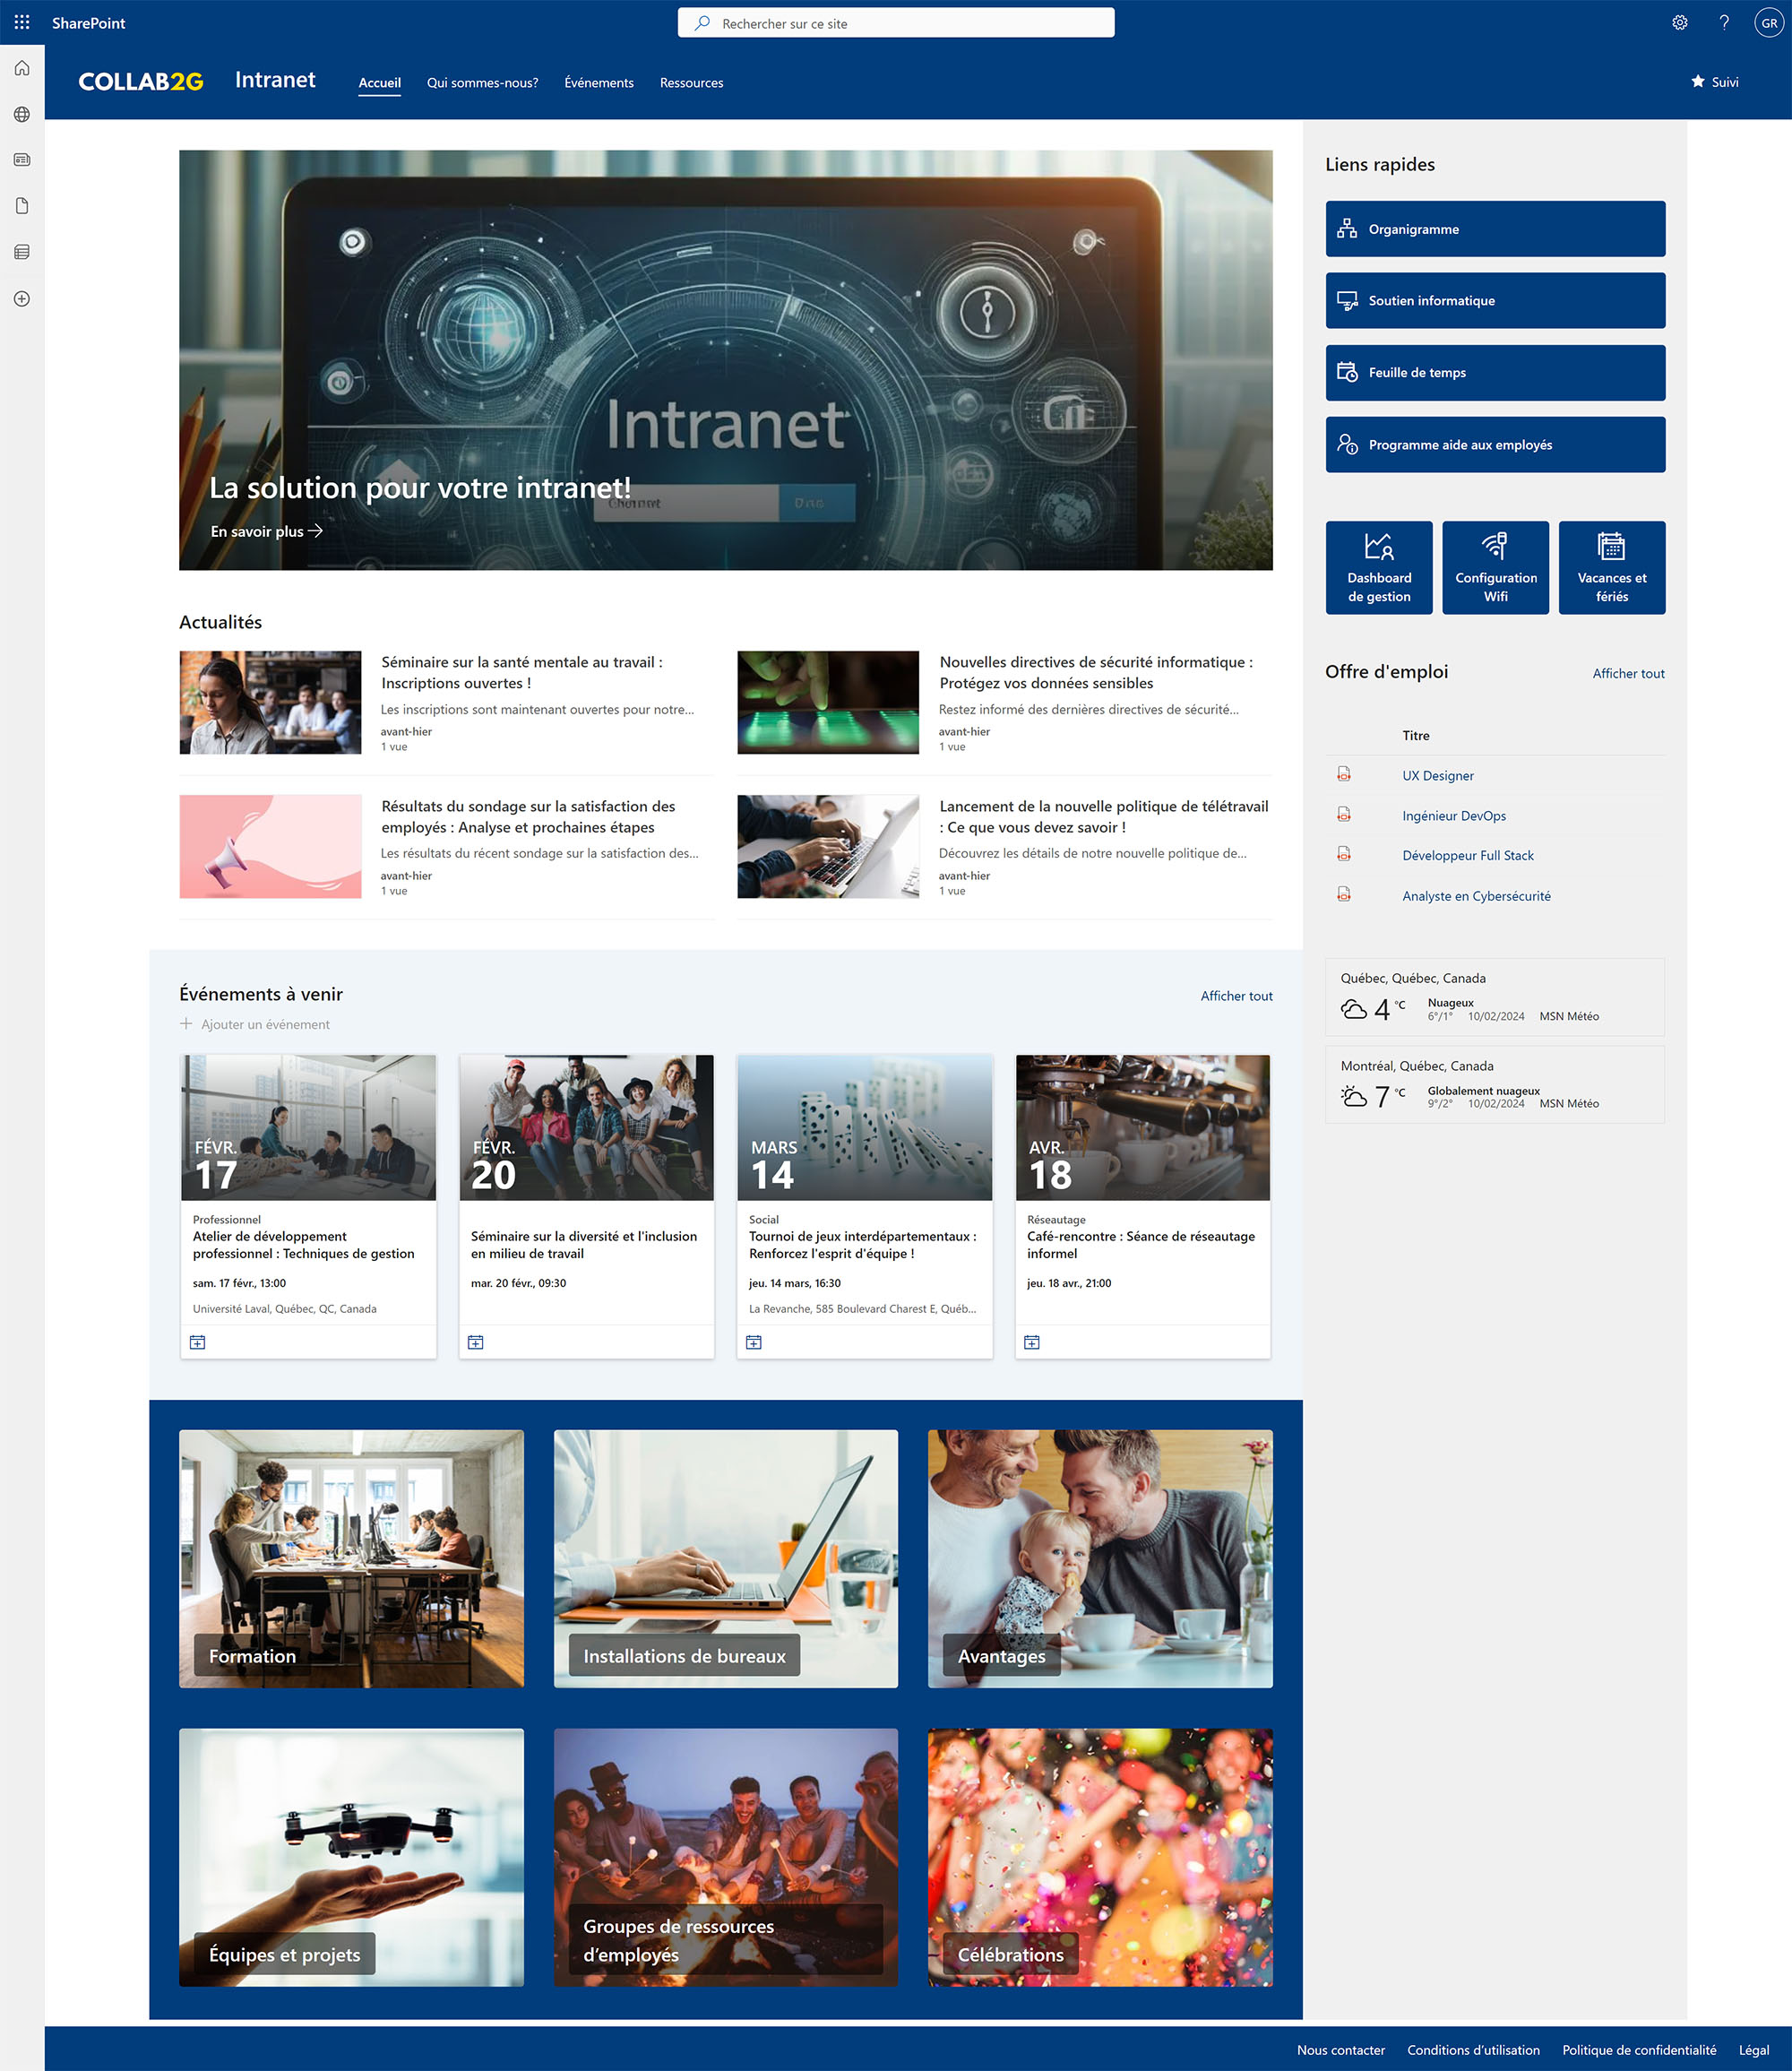
Task: Open the Lancement de la nouvelle politique de télétravail news
Action: 1104,817
